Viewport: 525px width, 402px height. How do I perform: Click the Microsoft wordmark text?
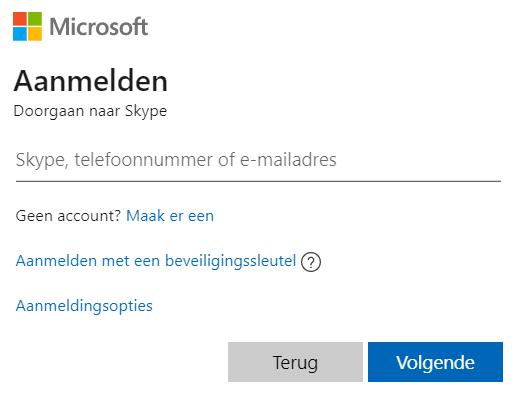(99, 27)
